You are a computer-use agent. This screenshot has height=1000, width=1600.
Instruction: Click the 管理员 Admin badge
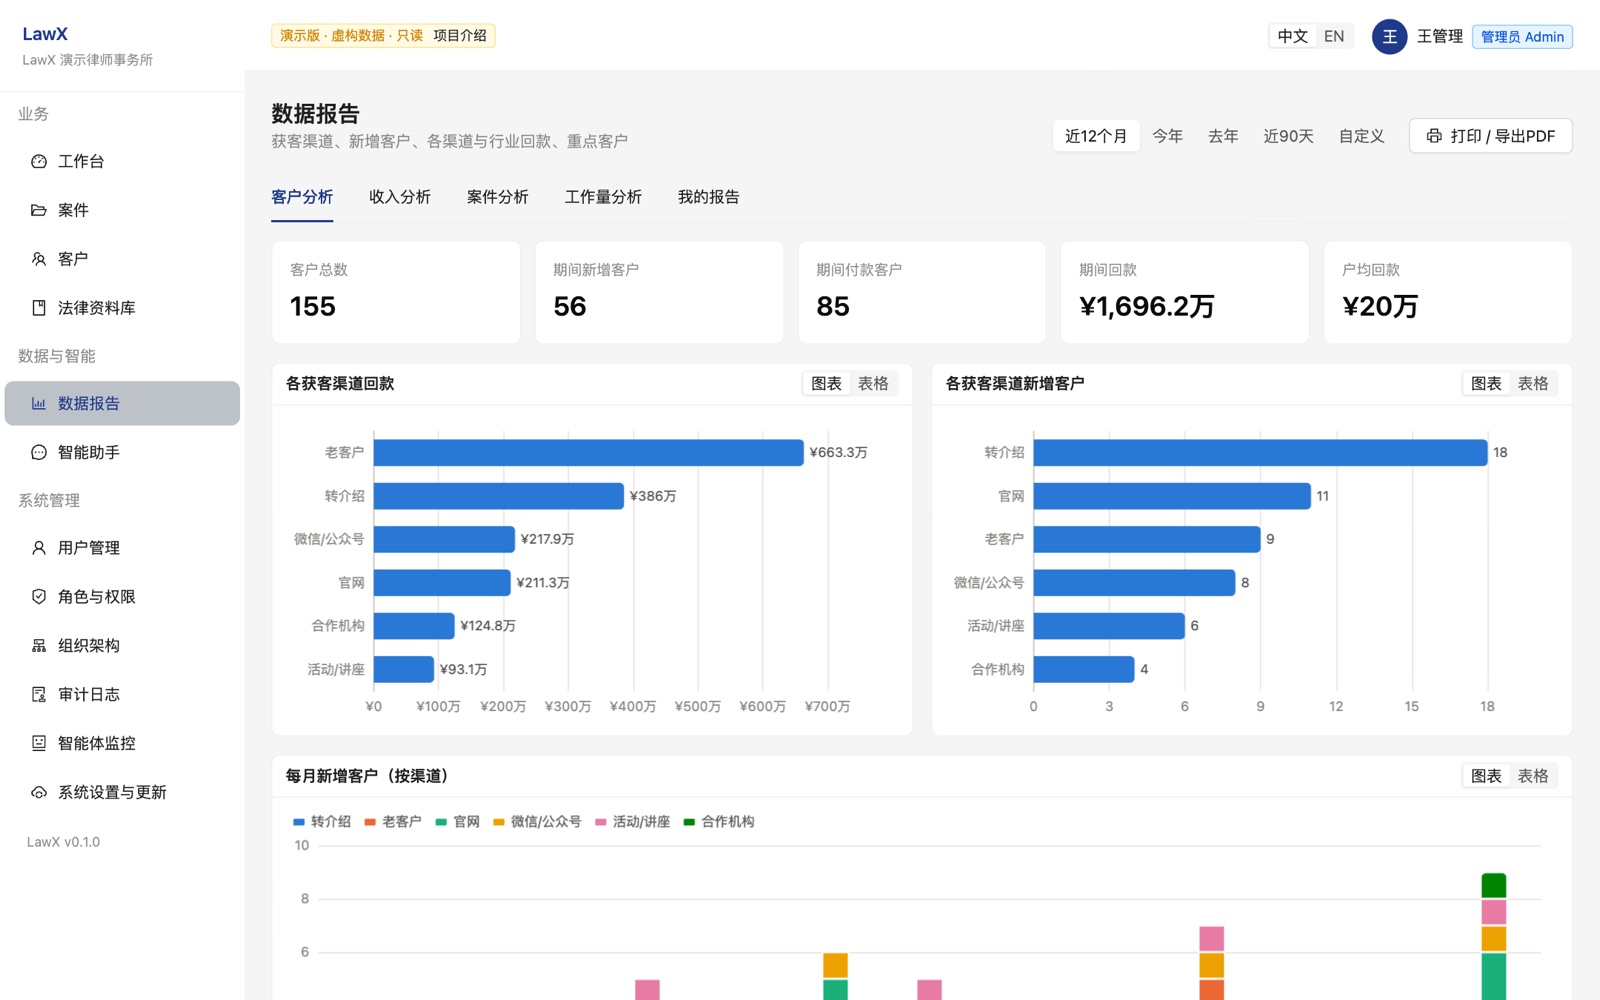coord(1522,37)
